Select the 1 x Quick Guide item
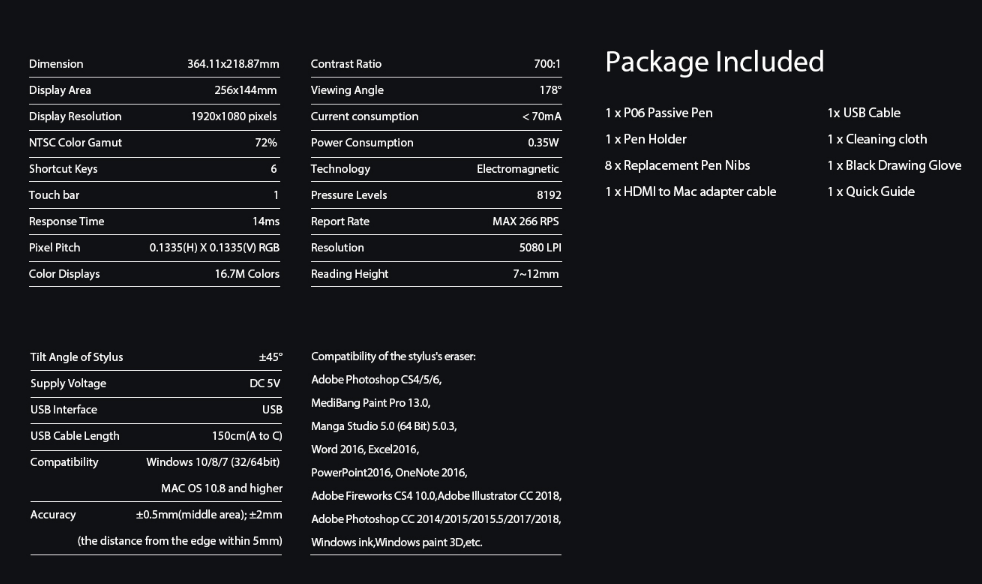Screen dimensions: 982x584 click(871, 191)
